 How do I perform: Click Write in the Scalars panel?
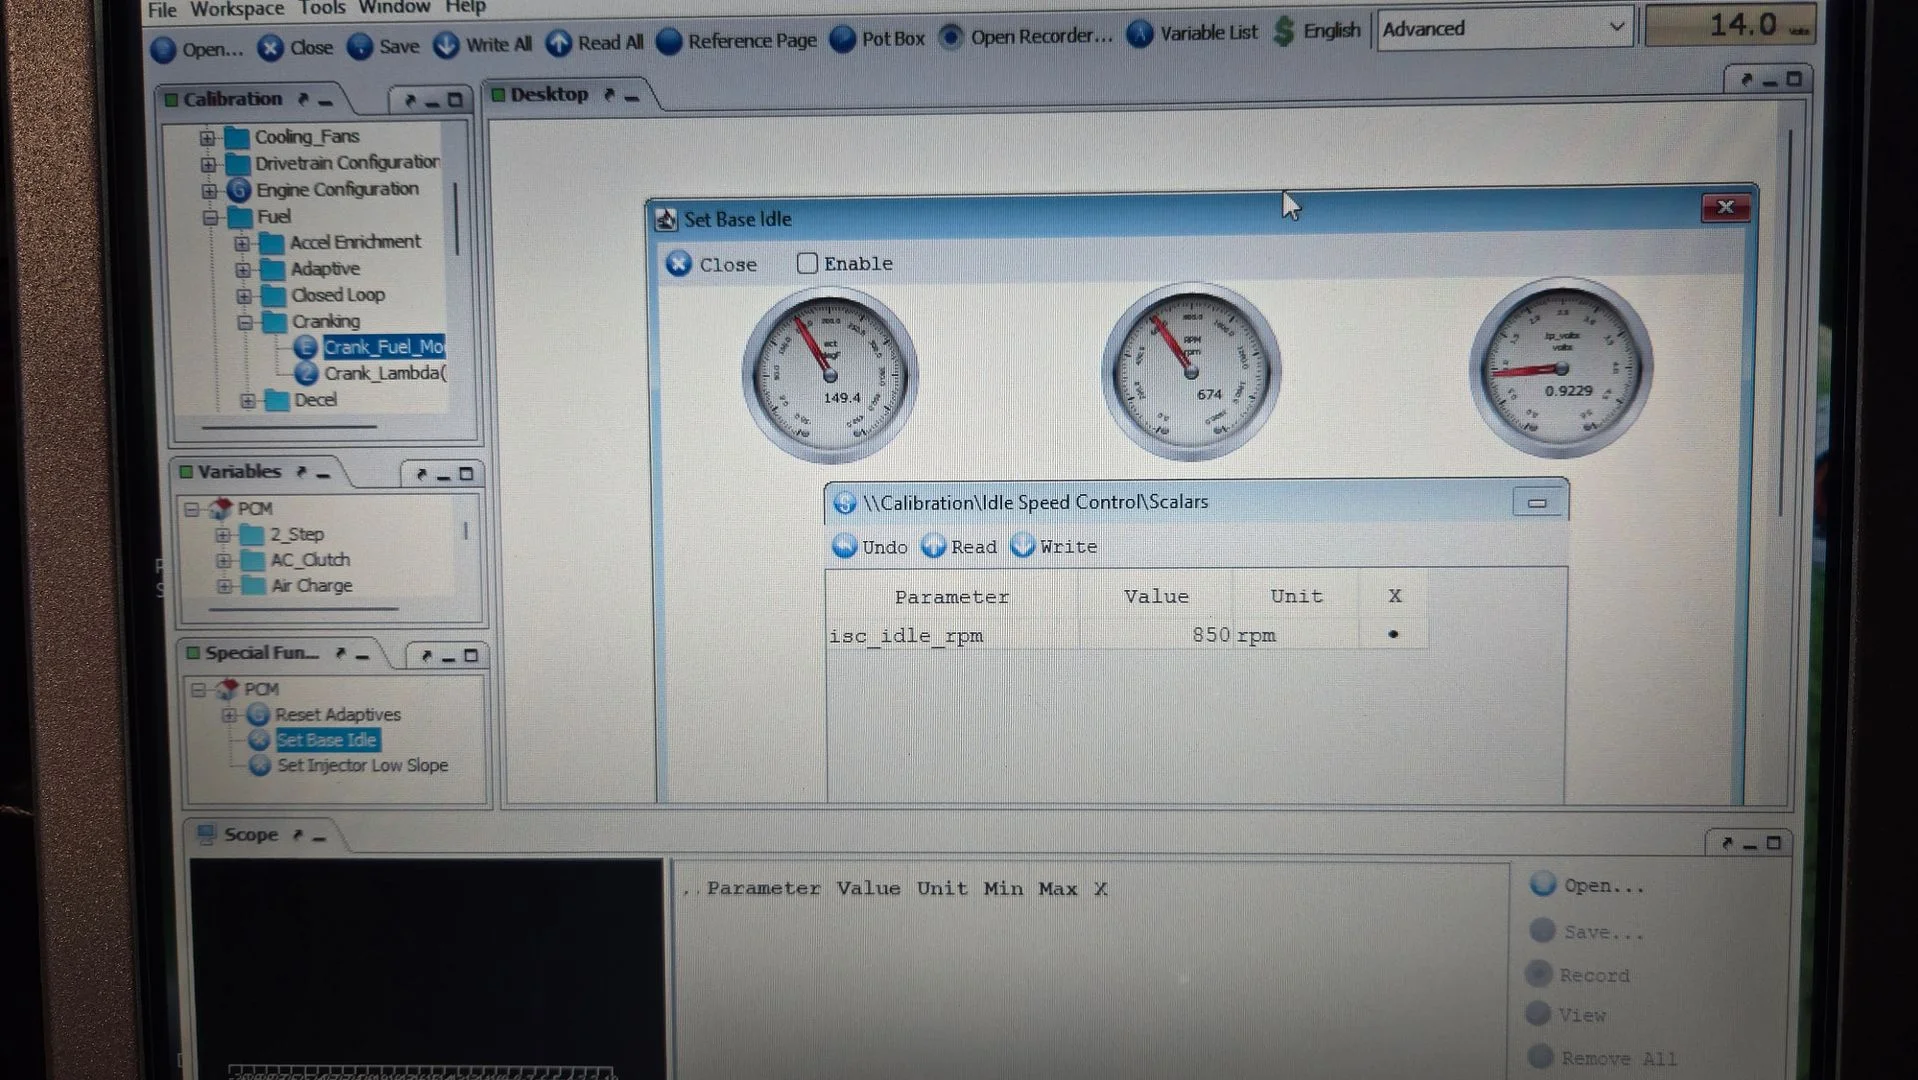[1054, 546]
